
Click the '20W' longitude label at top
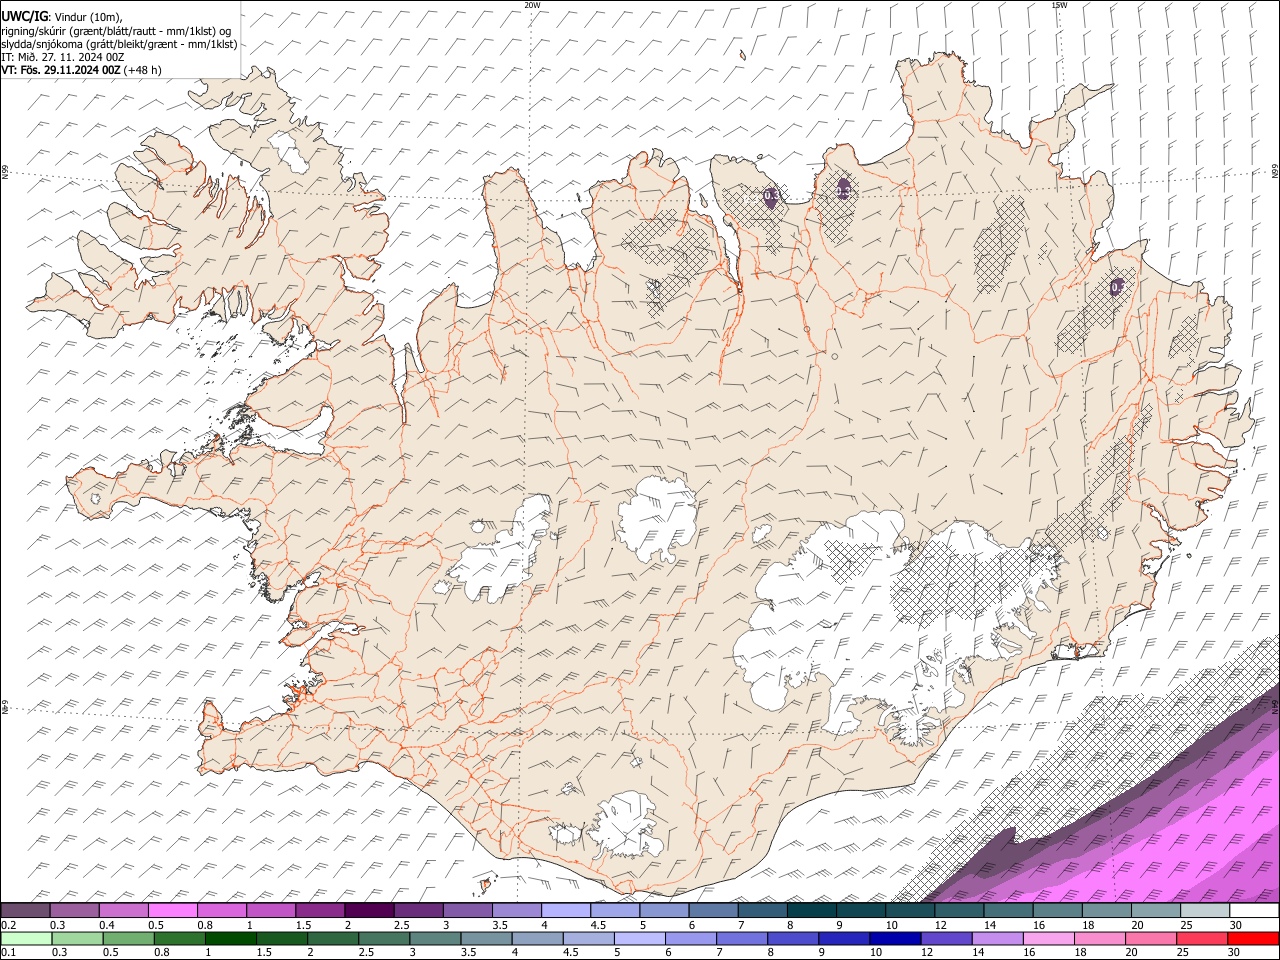[x=532, y=5]
